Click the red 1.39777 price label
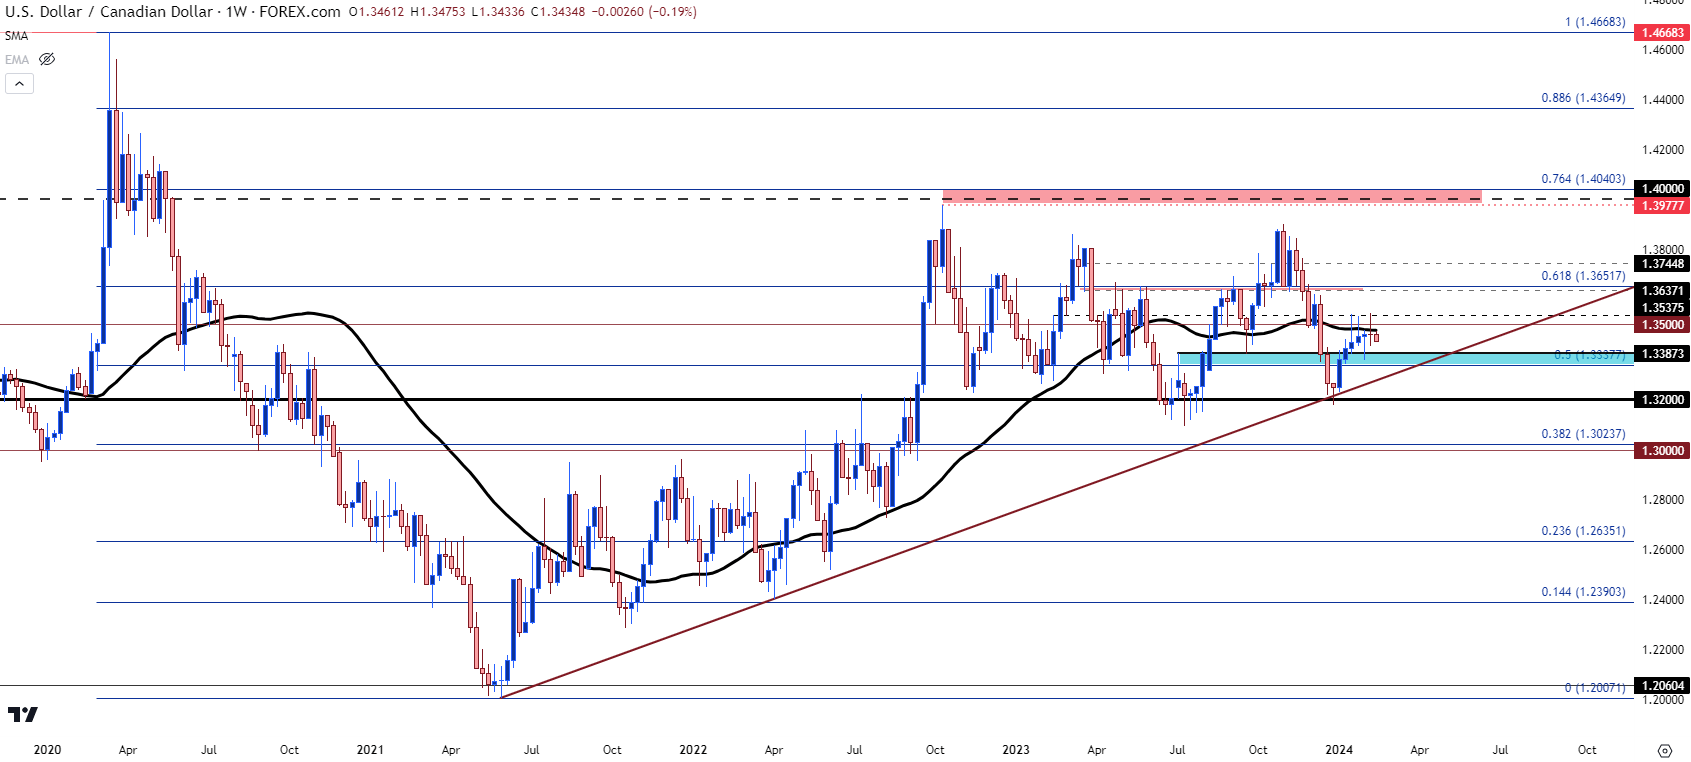The width and height of the screenshot is (1691, 762). click(1662, 205)
